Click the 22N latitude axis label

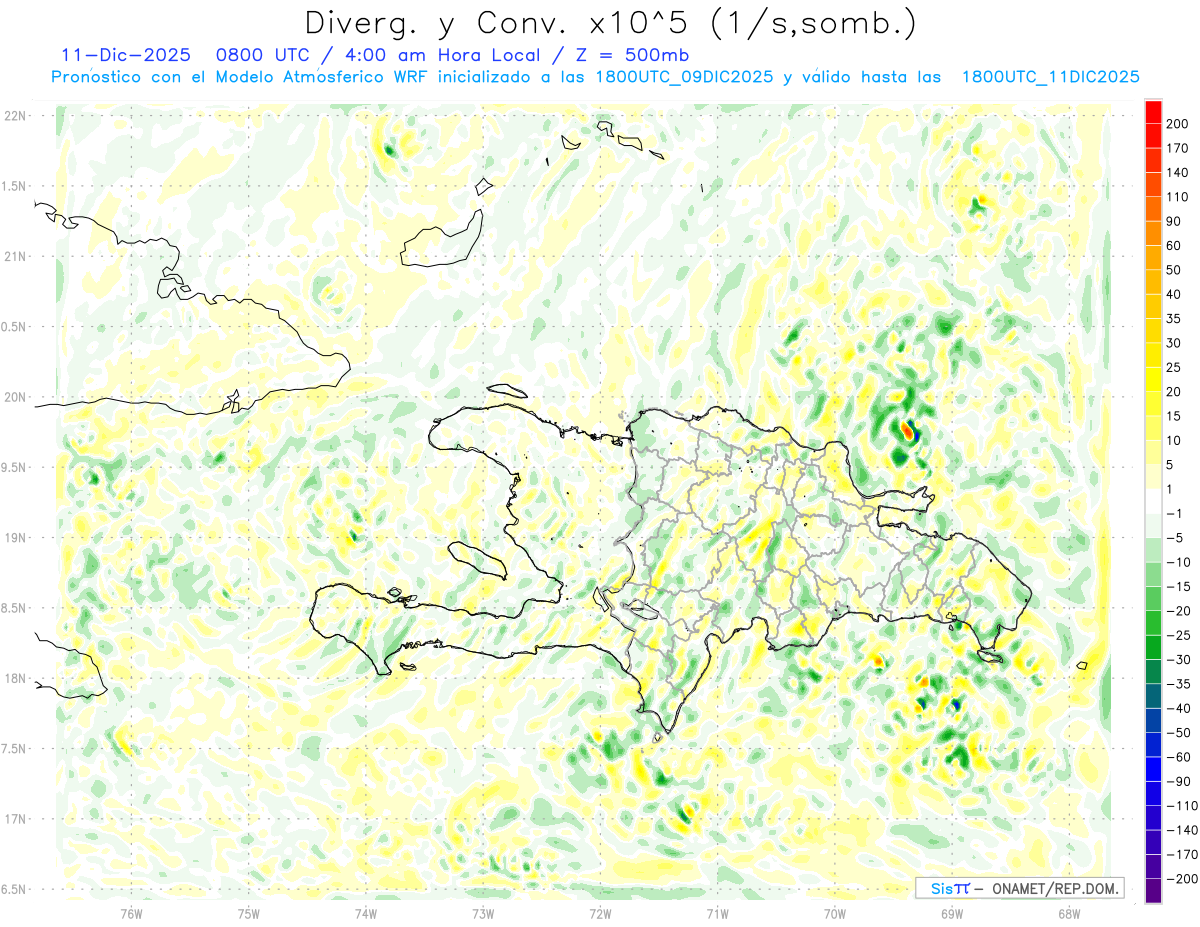pyautogui.click(x=15, y=115)
